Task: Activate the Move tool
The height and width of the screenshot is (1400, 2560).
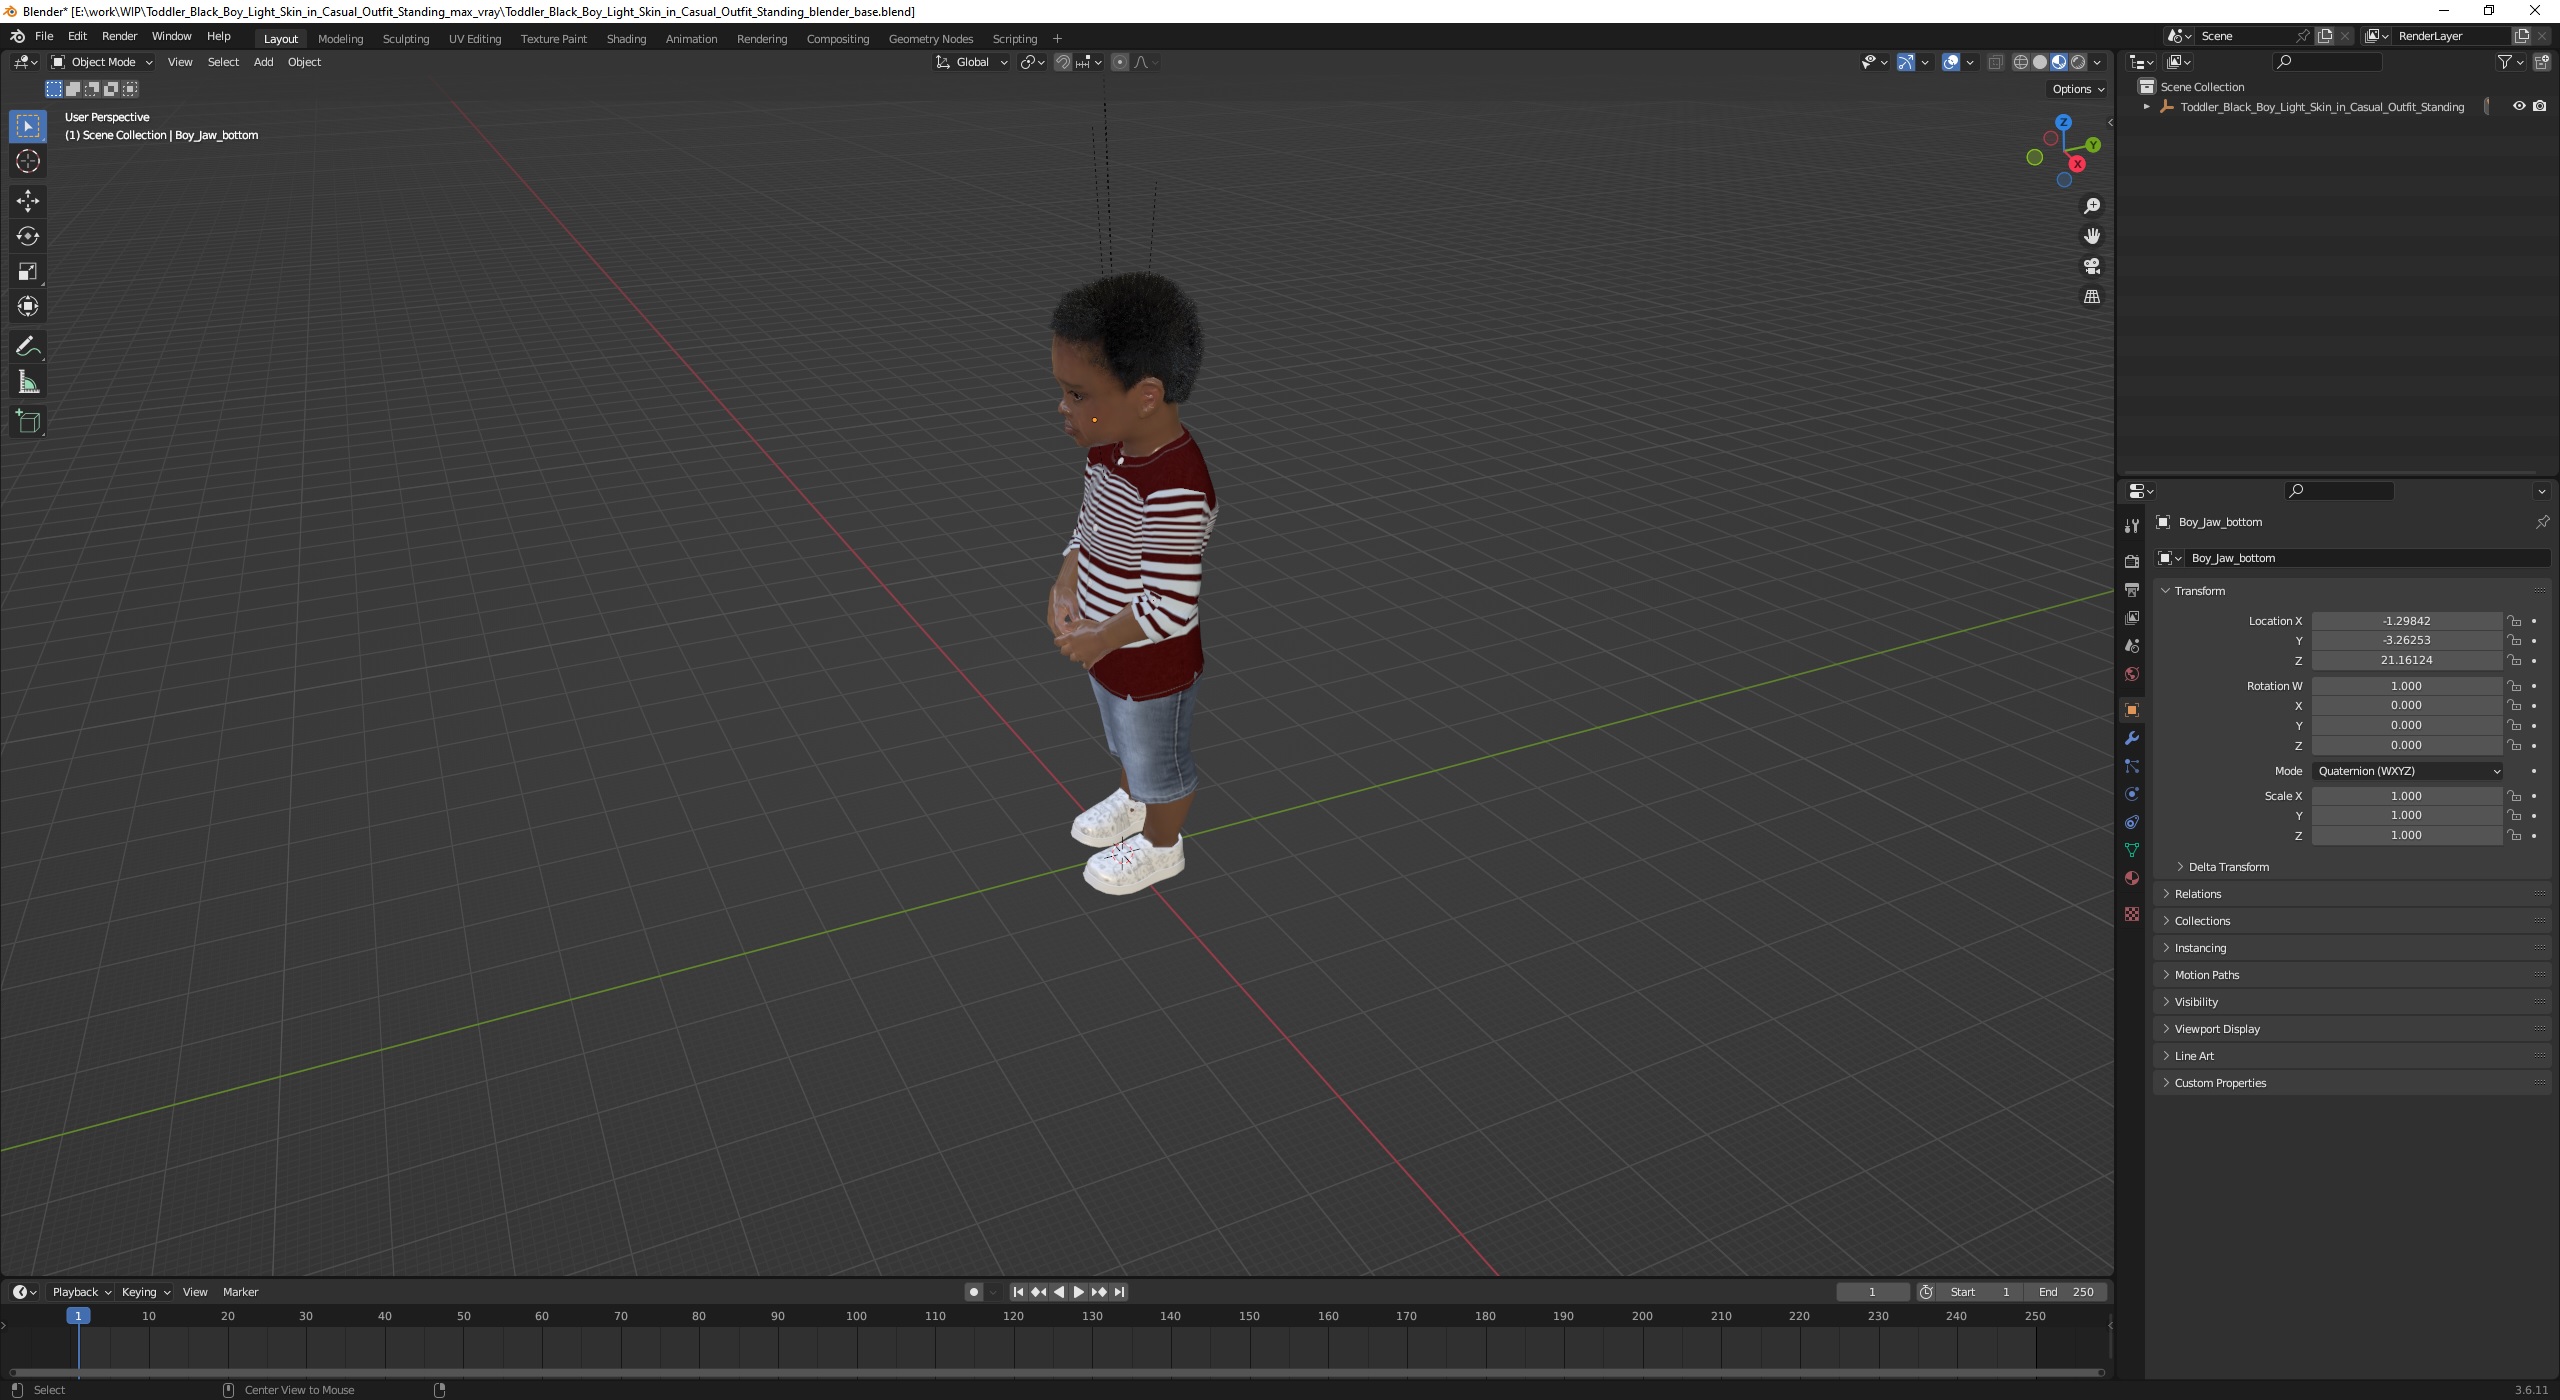Action: tap(28, 201)
